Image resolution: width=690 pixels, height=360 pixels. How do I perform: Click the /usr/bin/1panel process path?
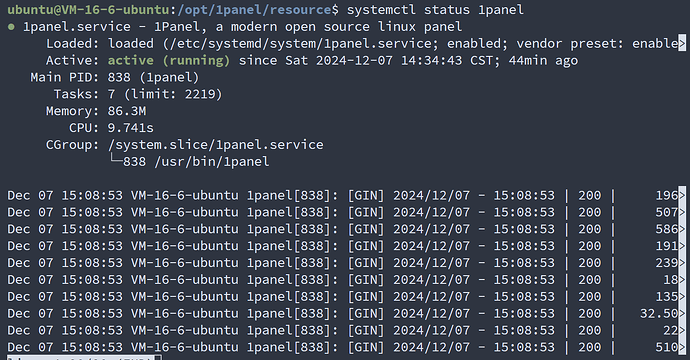(212, 162)
